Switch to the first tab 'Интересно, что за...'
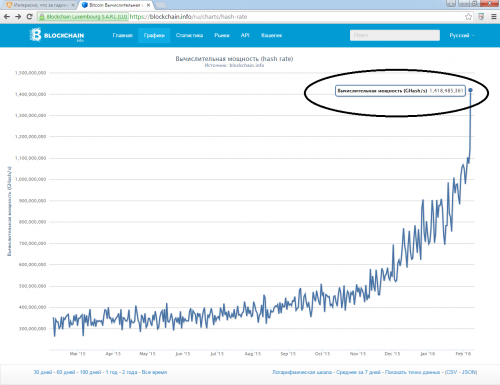The width and height of the screenshot is (500, 385). [41, 5]
